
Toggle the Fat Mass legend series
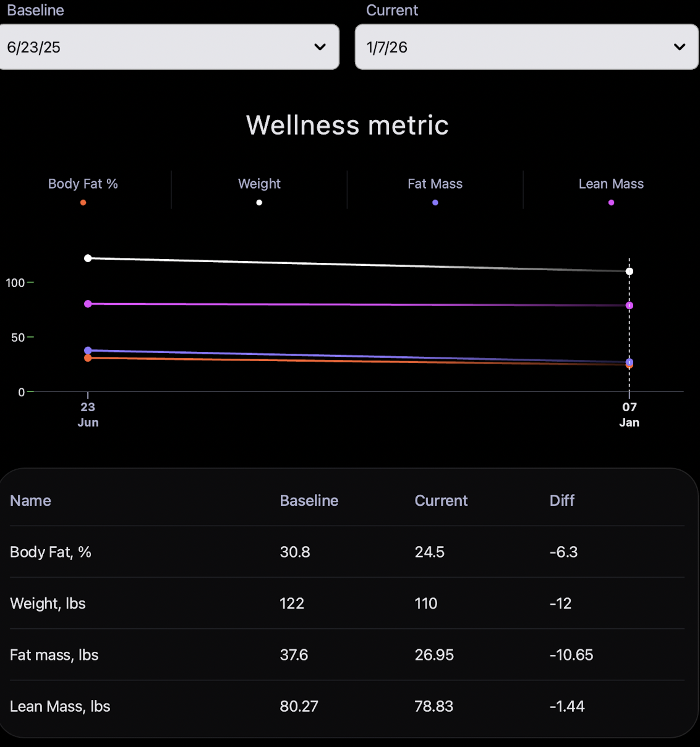(x=435, y=184)
